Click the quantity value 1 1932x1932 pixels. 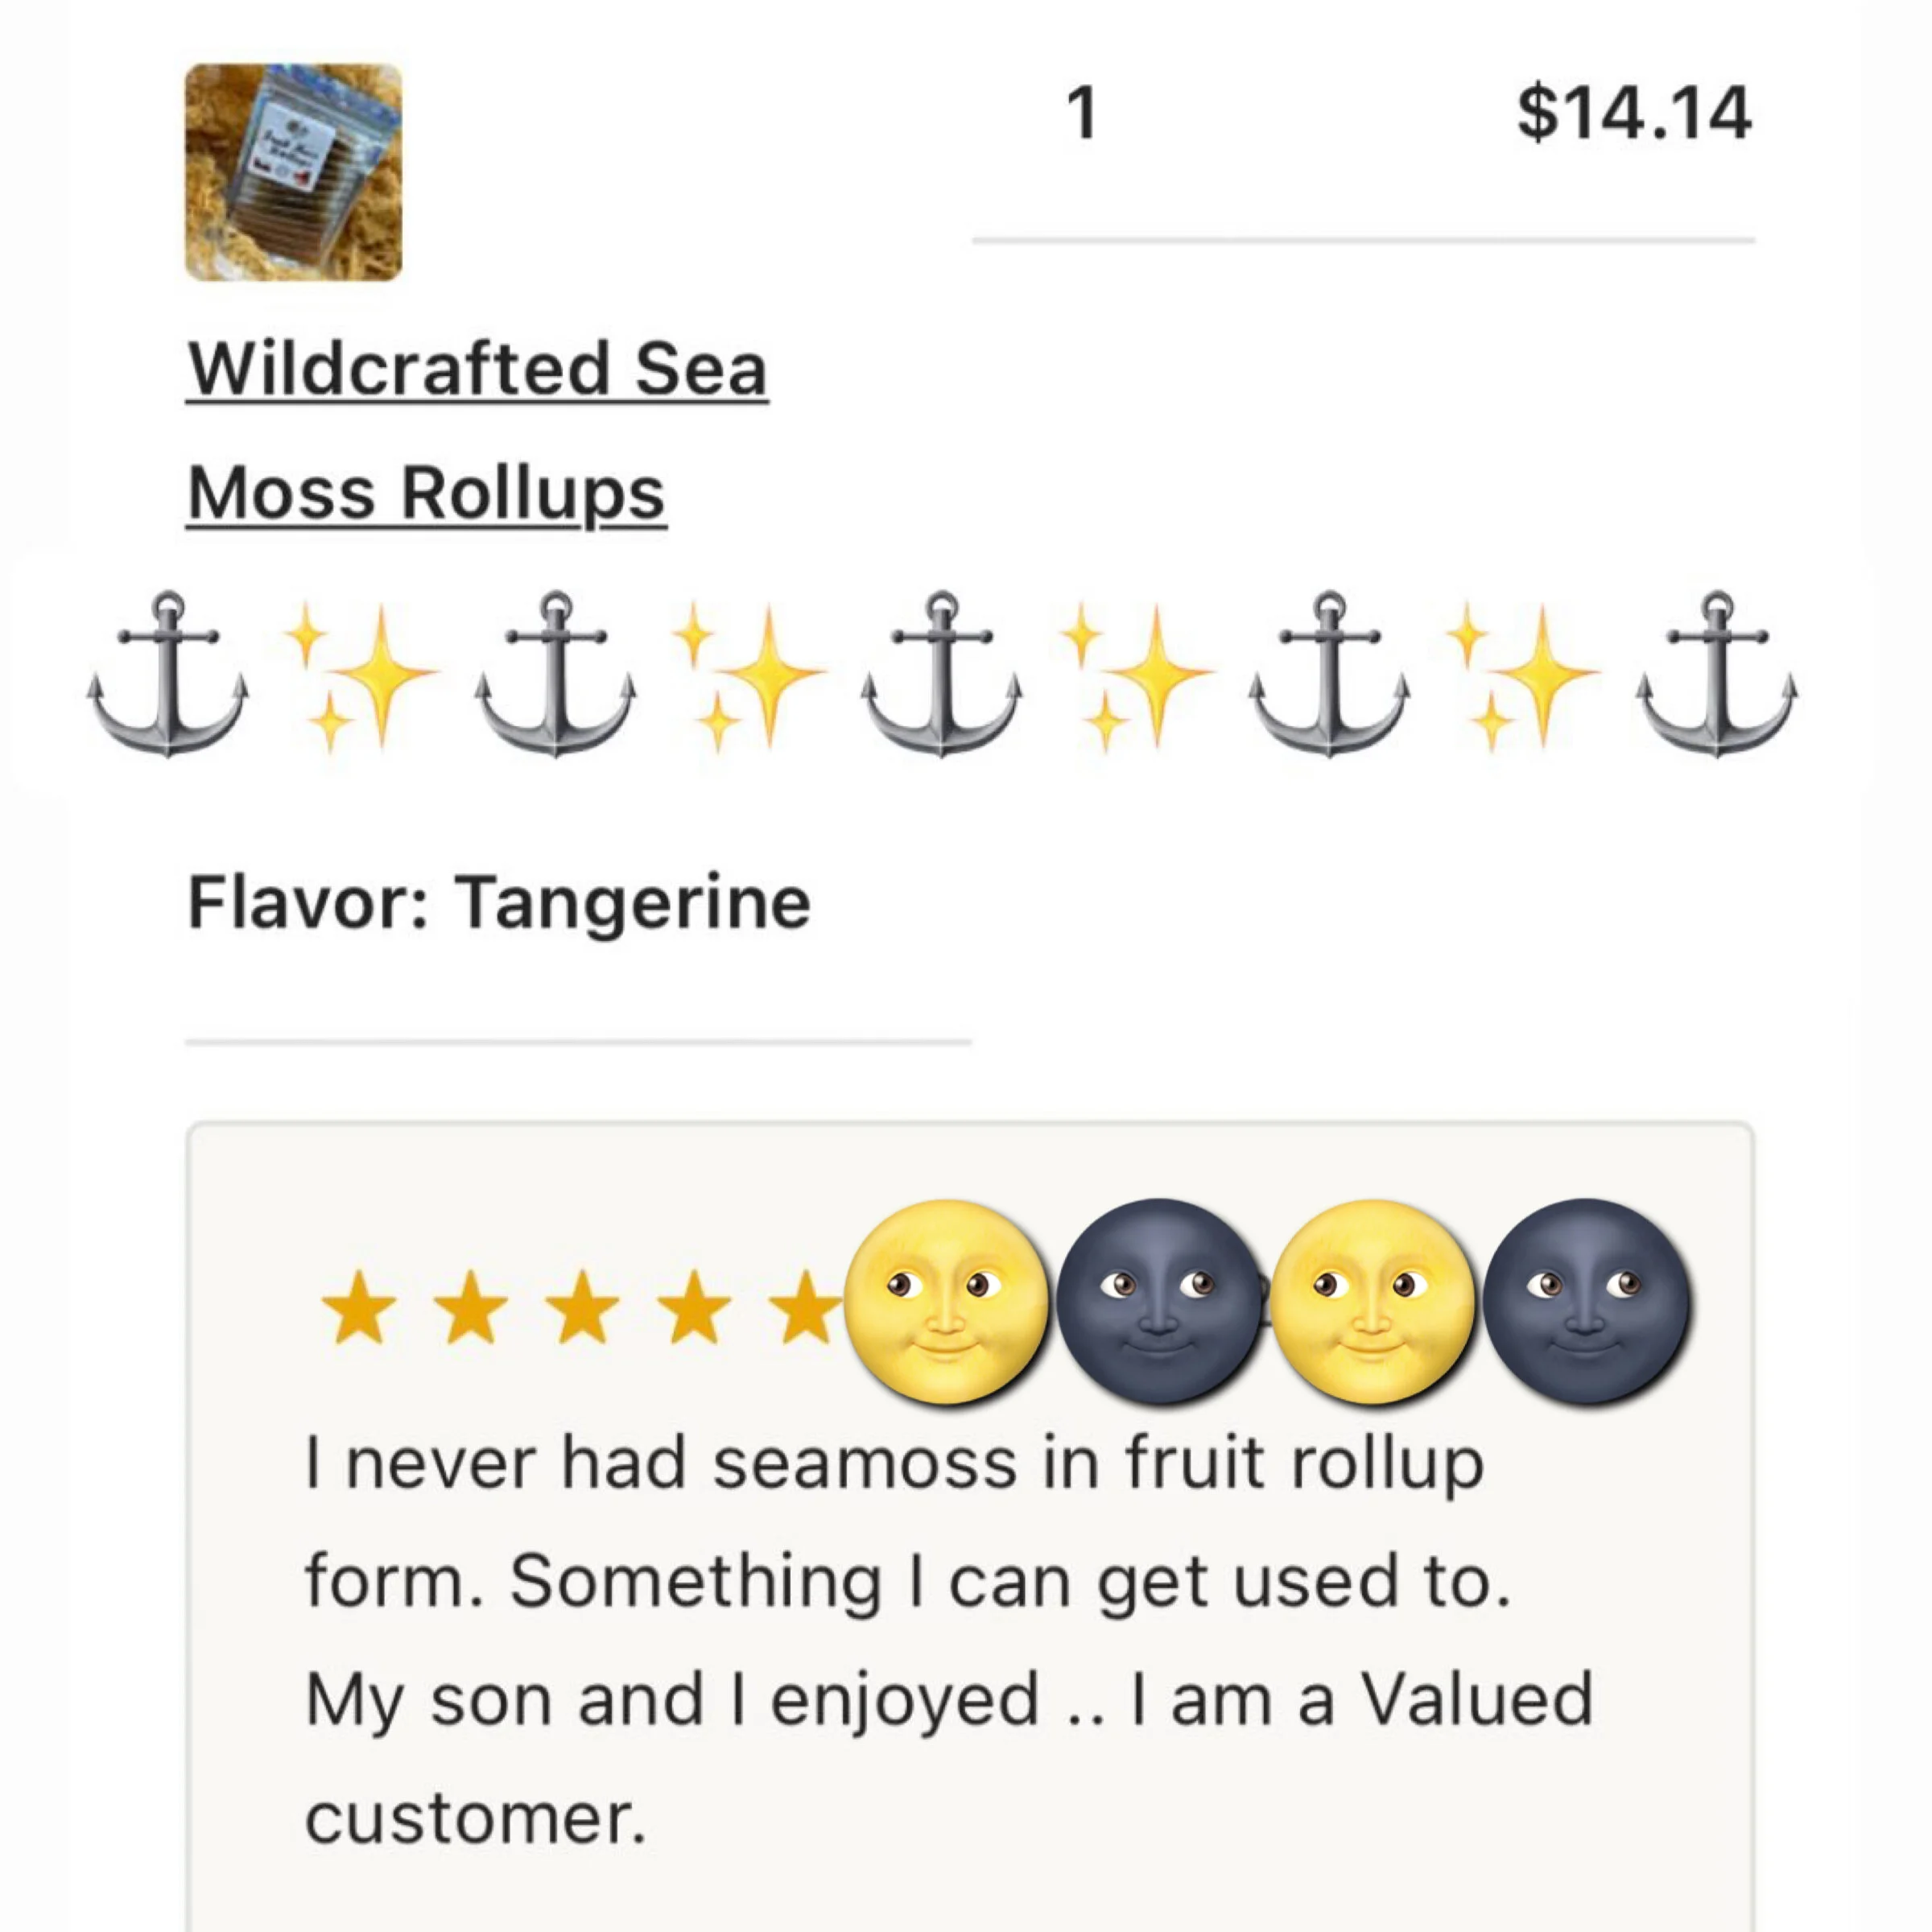coord(1082,113)
